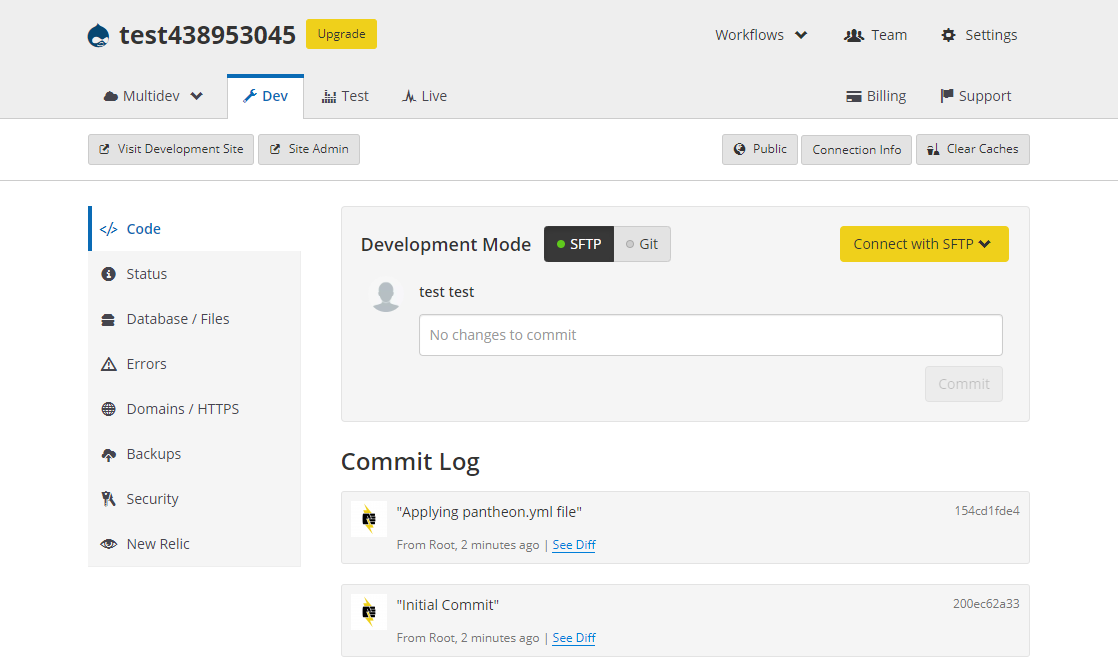Open Backups cloud icon item
The image size is (1118, 665).
tap(153, 454)
